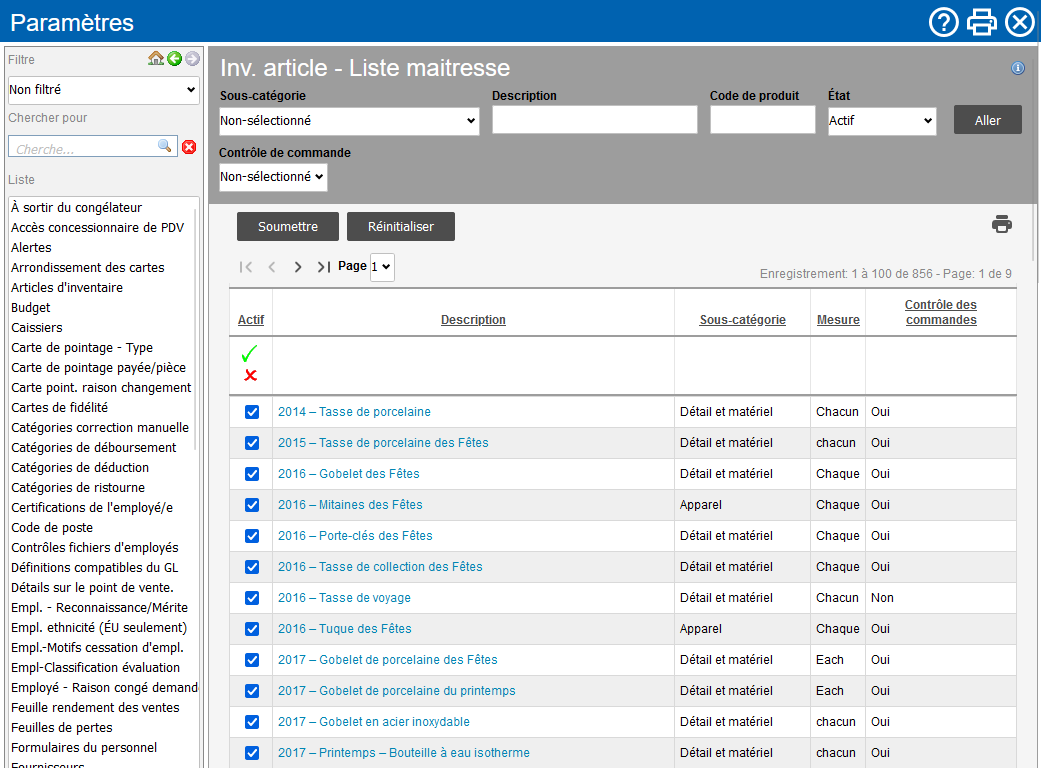Image resolution: width=1041 pixels, height=768 pixels.
Task: Click the green back arrow icon
Action: 174,59
